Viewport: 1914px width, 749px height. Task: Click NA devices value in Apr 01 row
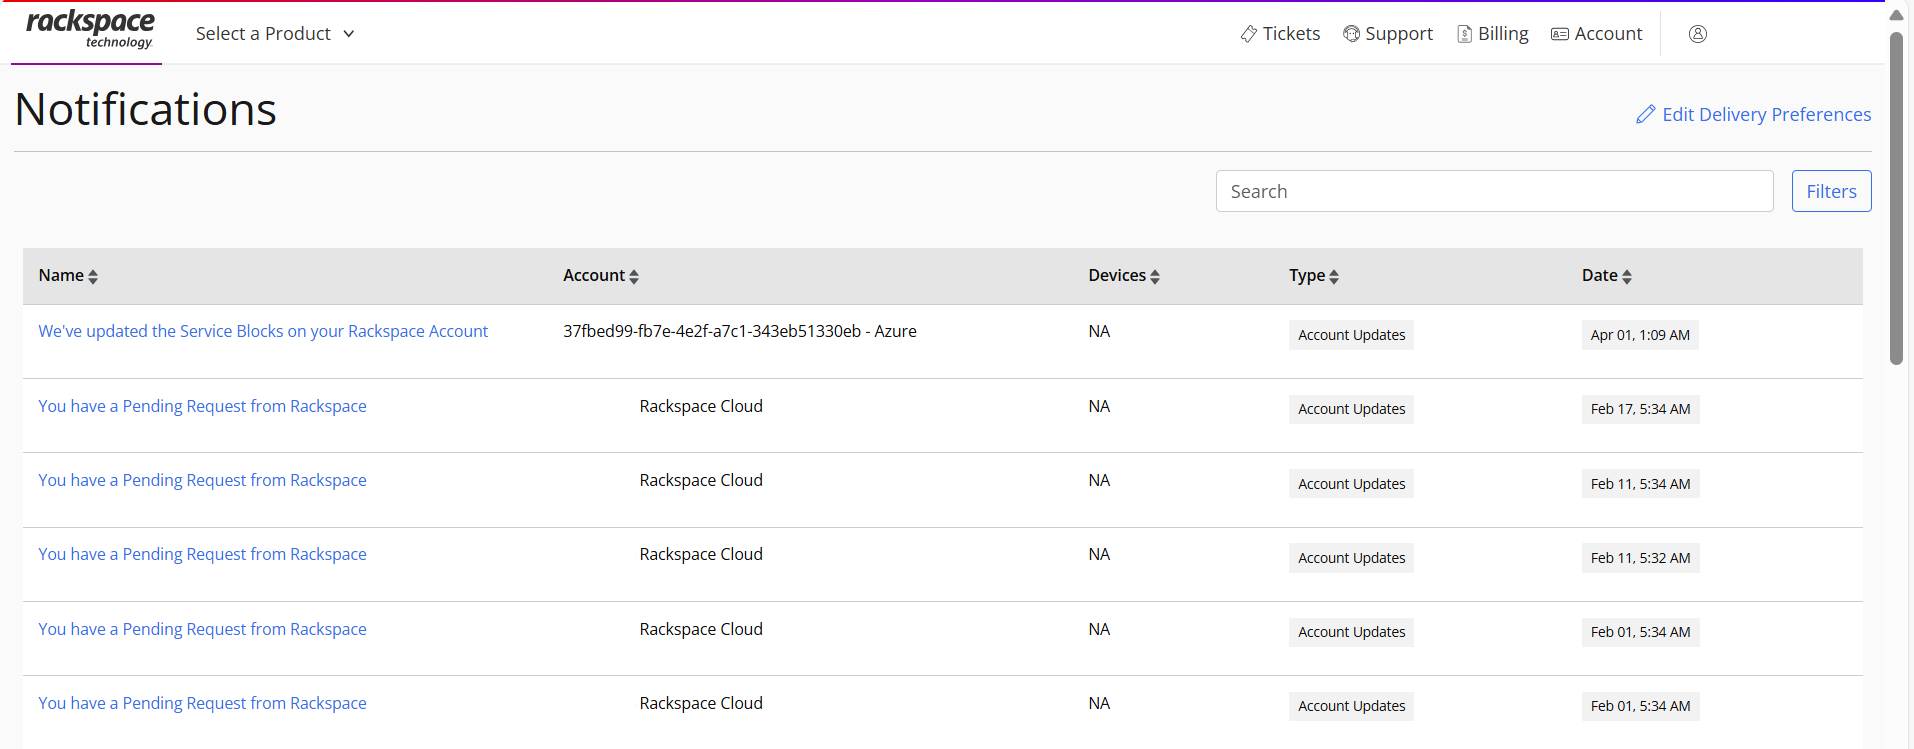click(x=1099, y=331)
